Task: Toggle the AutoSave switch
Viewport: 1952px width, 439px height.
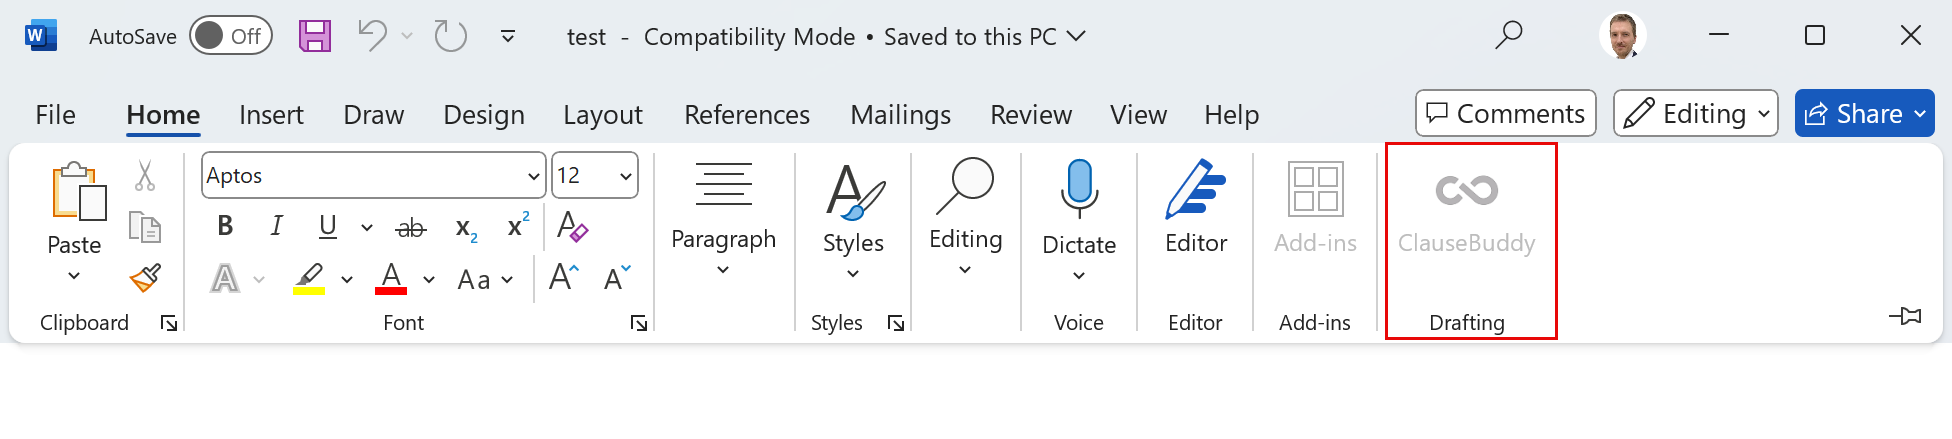Action: [230, 37]
